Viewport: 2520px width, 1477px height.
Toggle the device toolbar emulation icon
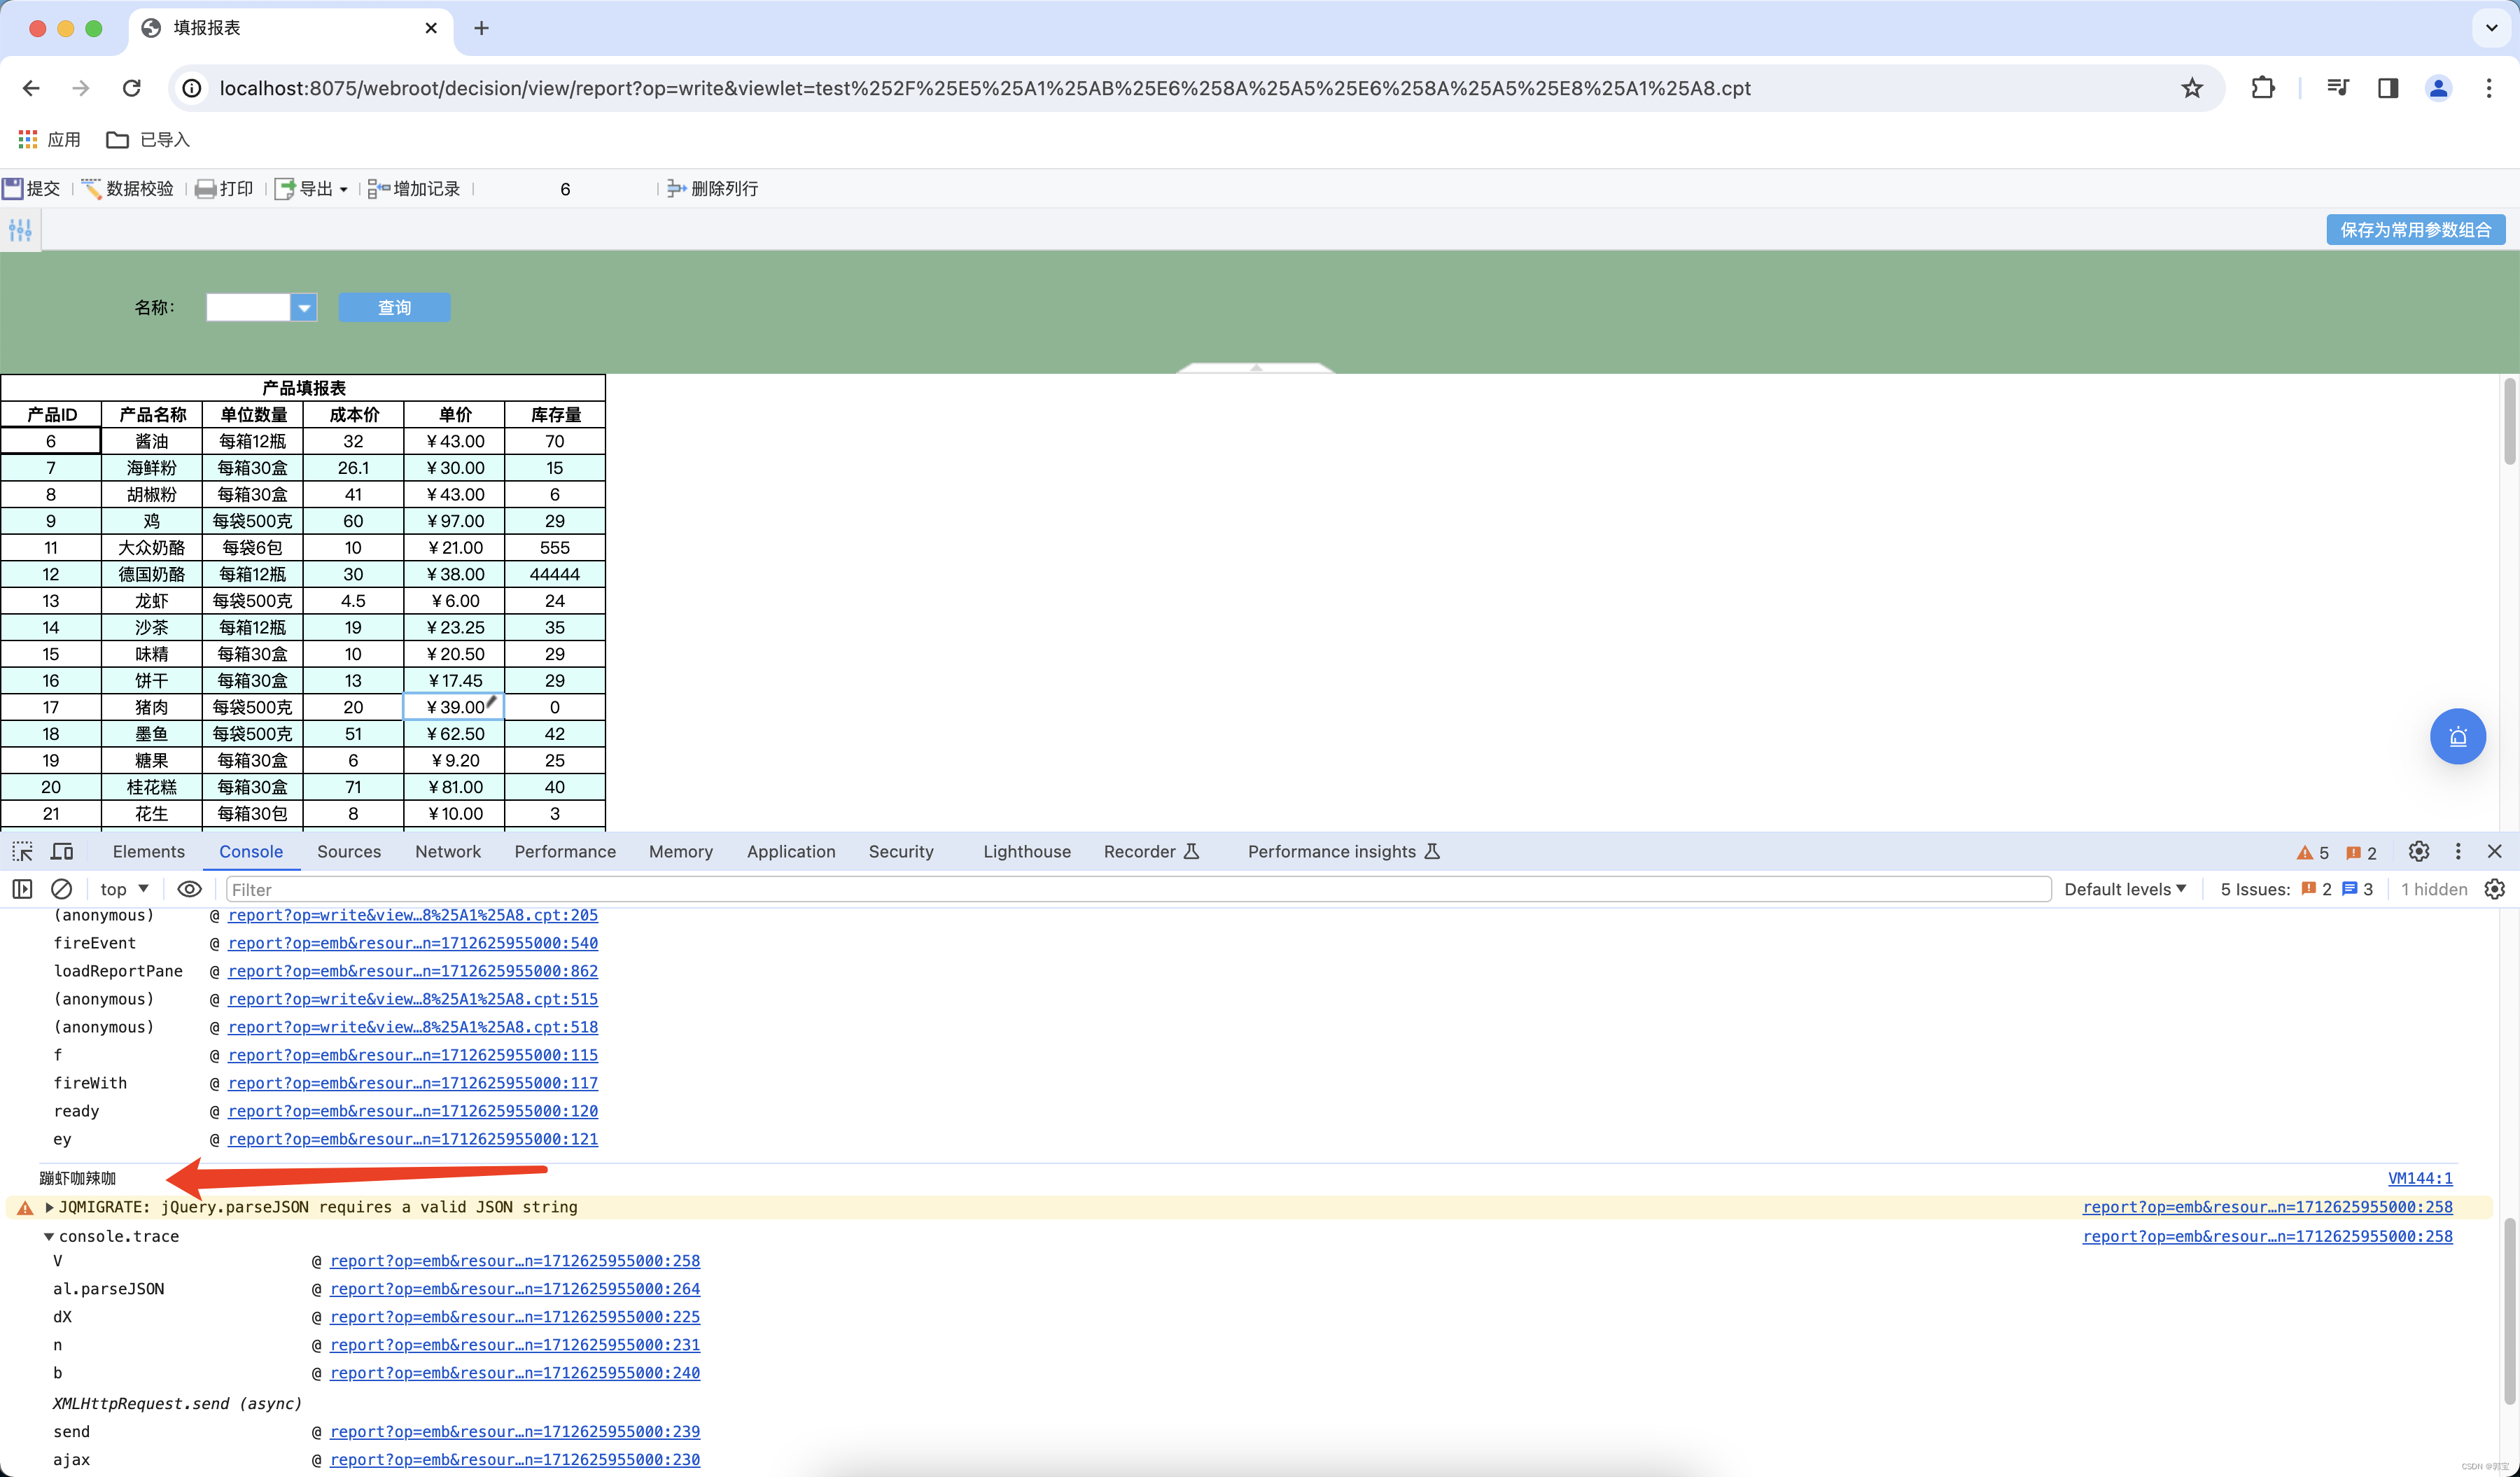tap(62, 851)
